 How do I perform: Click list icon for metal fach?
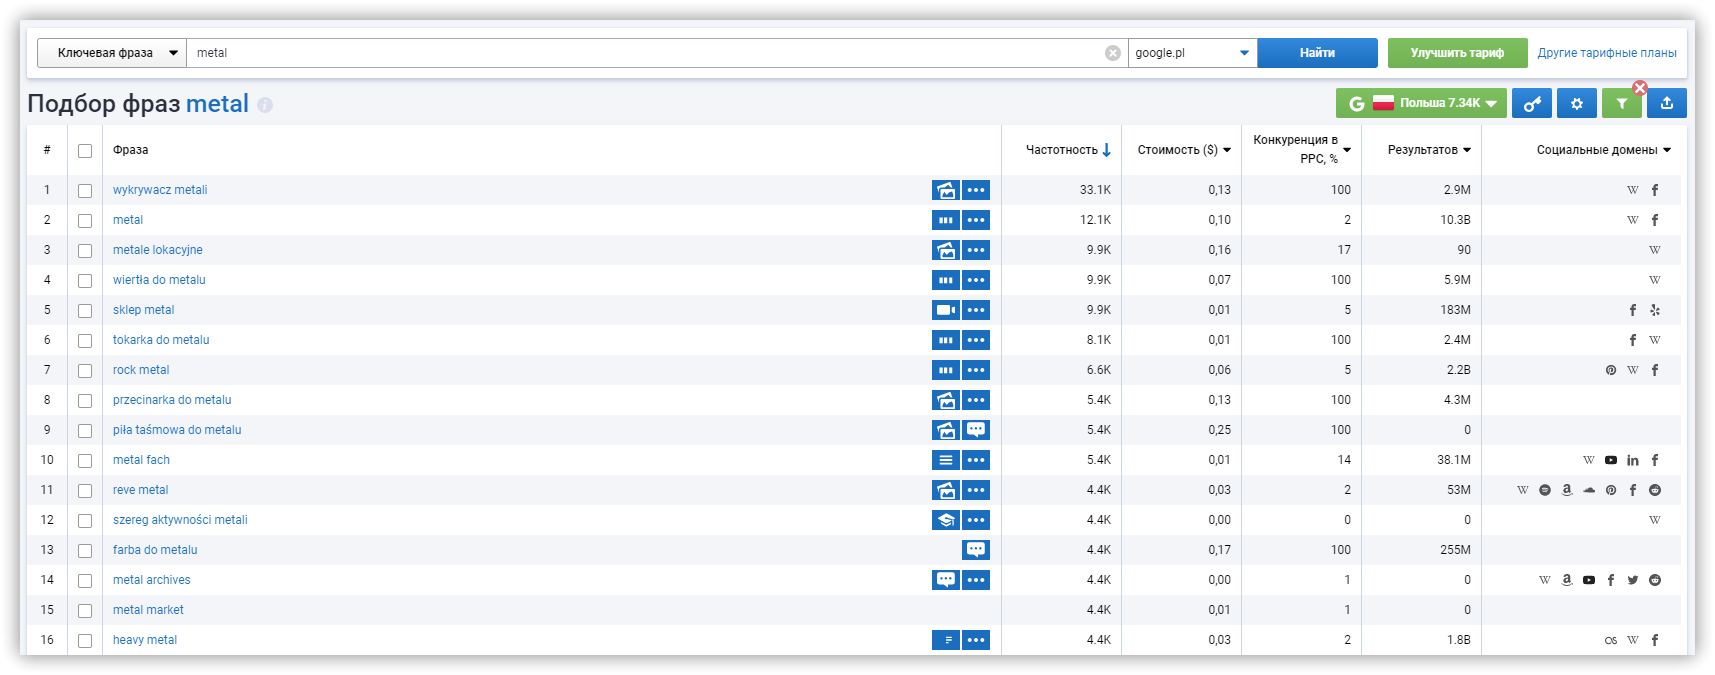point(946,460)
